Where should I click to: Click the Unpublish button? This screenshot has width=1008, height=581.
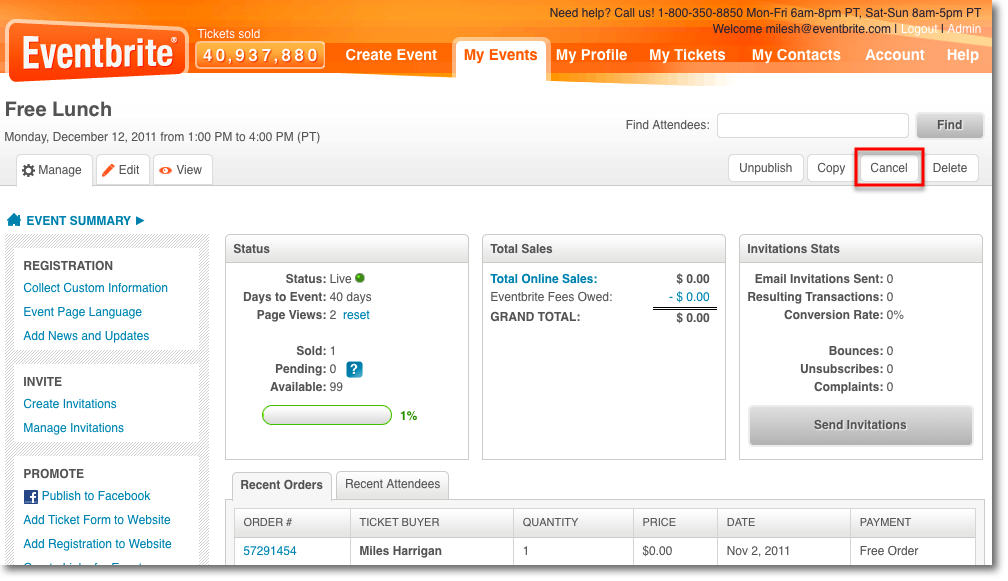[766, 168]
